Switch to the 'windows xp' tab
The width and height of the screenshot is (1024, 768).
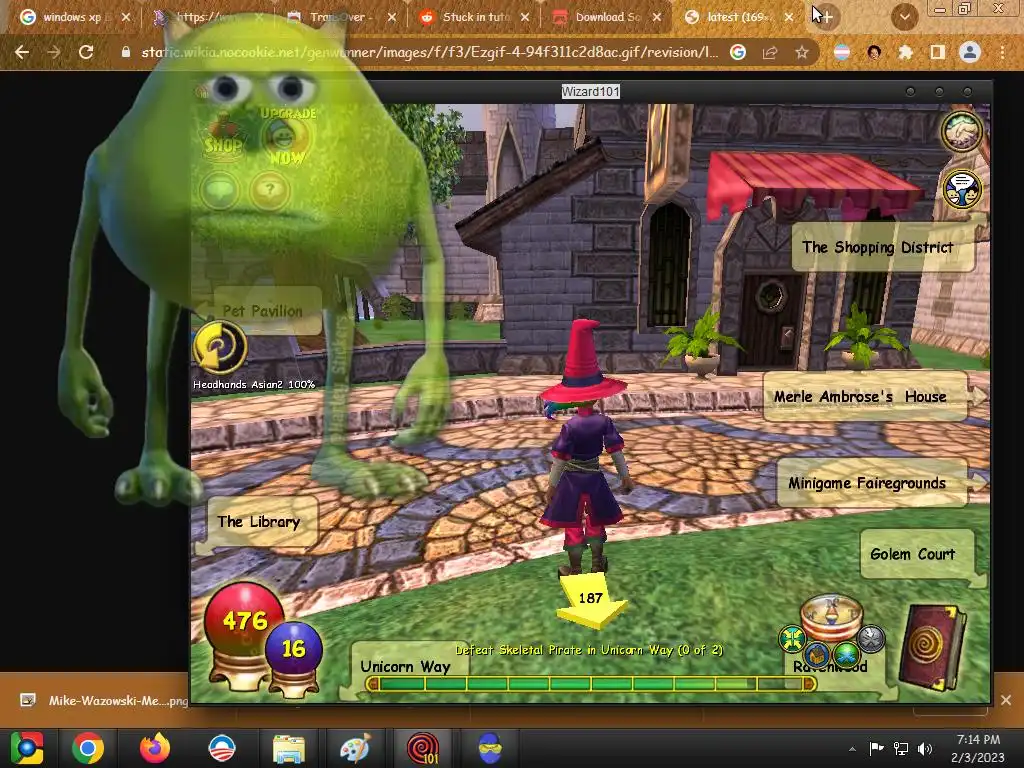pyautogui.click(x=71, y=17)
